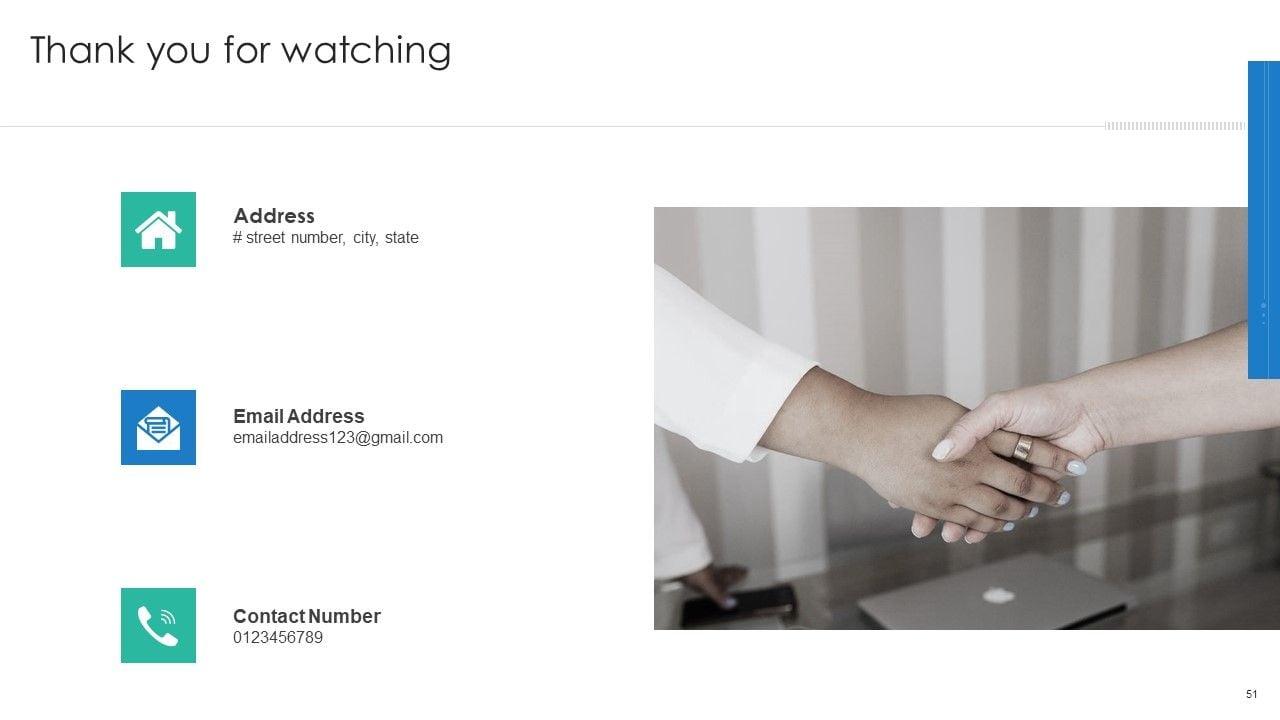Screen dimensions: 1280x720
Task: Click the phone number 0123456789
Action: [x=278, y=638]
